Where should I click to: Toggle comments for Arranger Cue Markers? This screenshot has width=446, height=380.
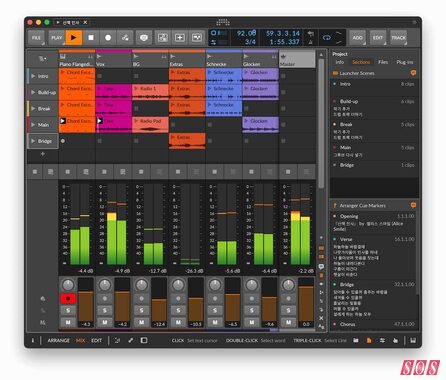coord(413,205)
